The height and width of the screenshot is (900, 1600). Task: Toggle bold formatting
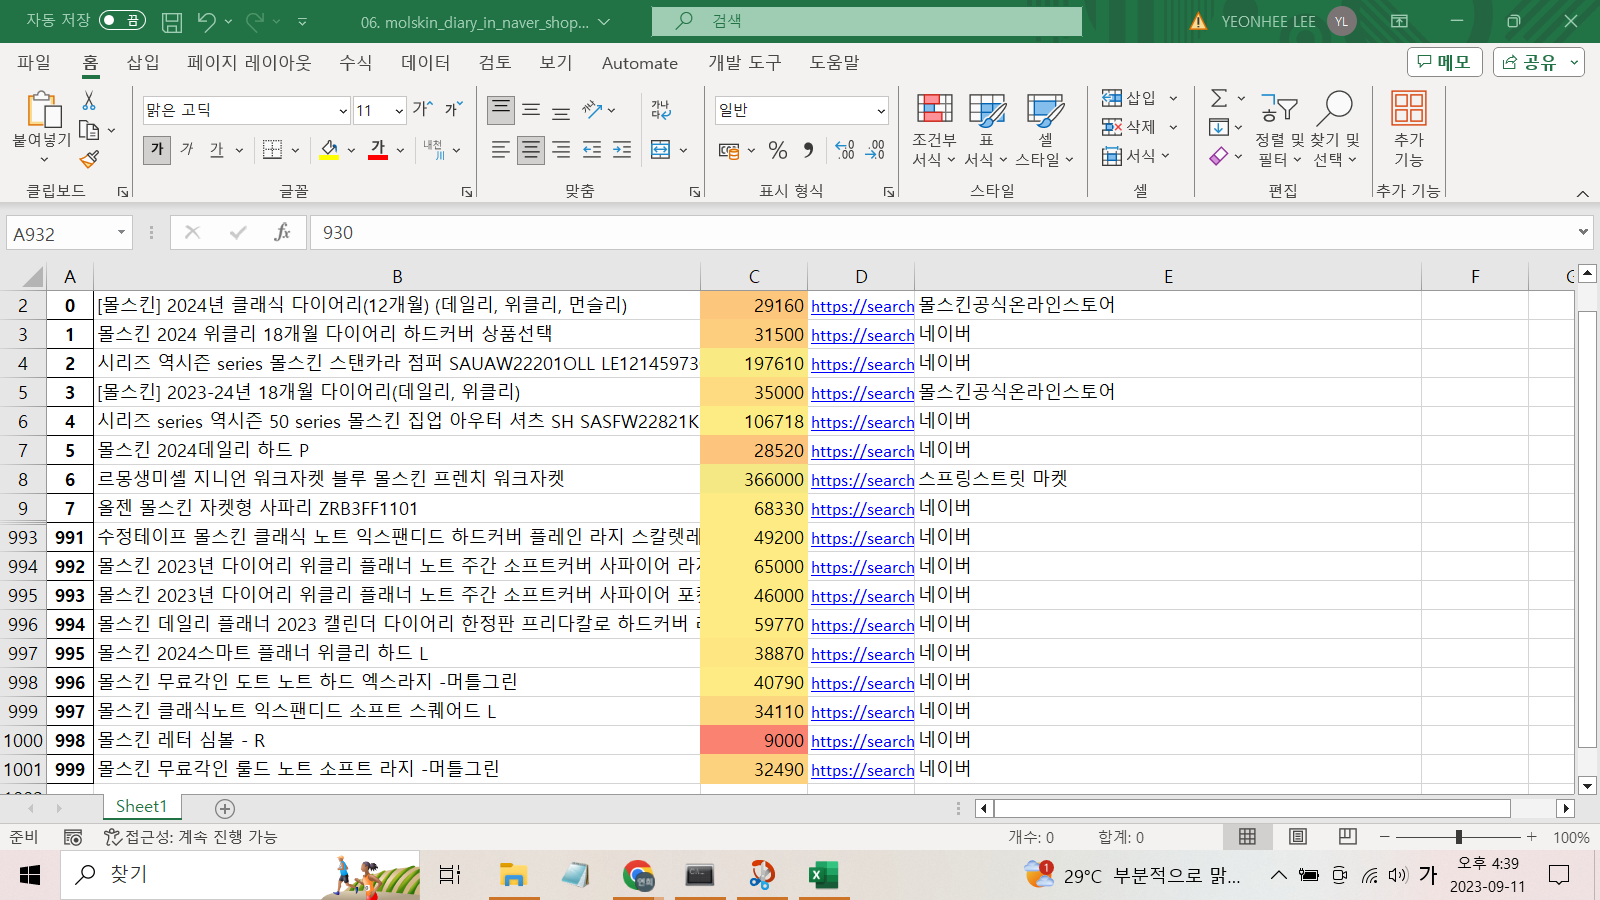156,148
